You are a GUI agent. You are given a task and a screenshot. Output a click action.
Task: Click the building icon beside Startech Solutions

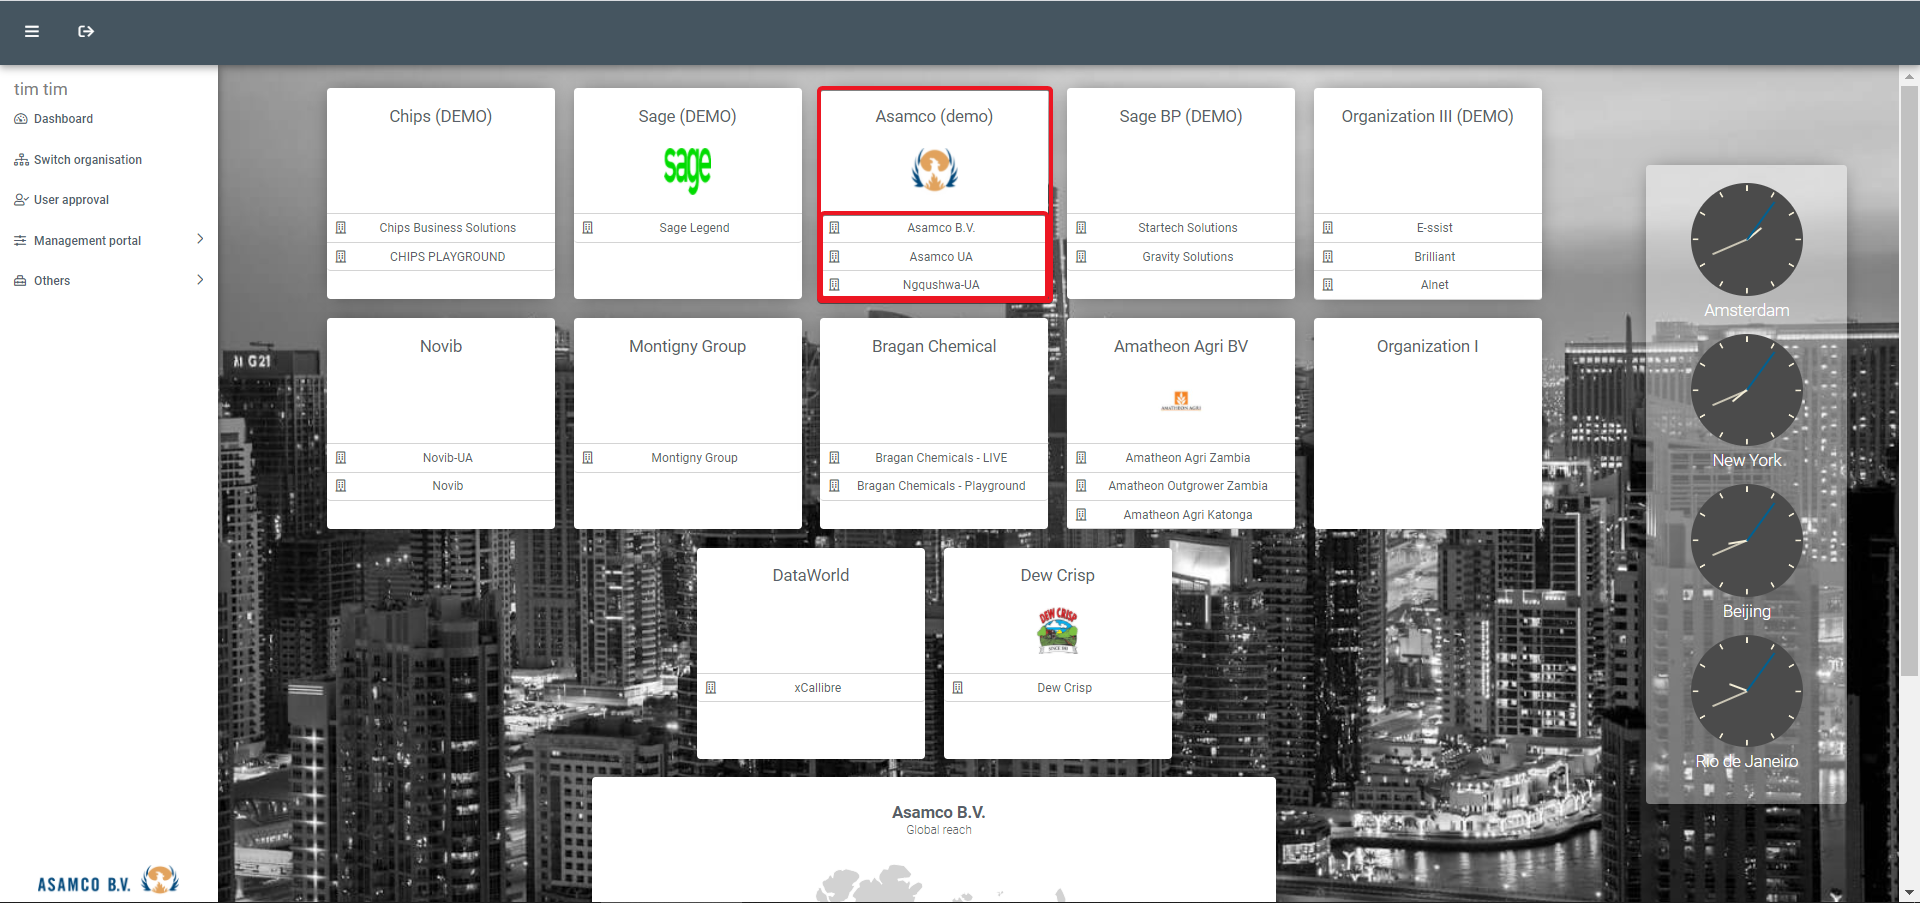click(x=1081, y=228)
